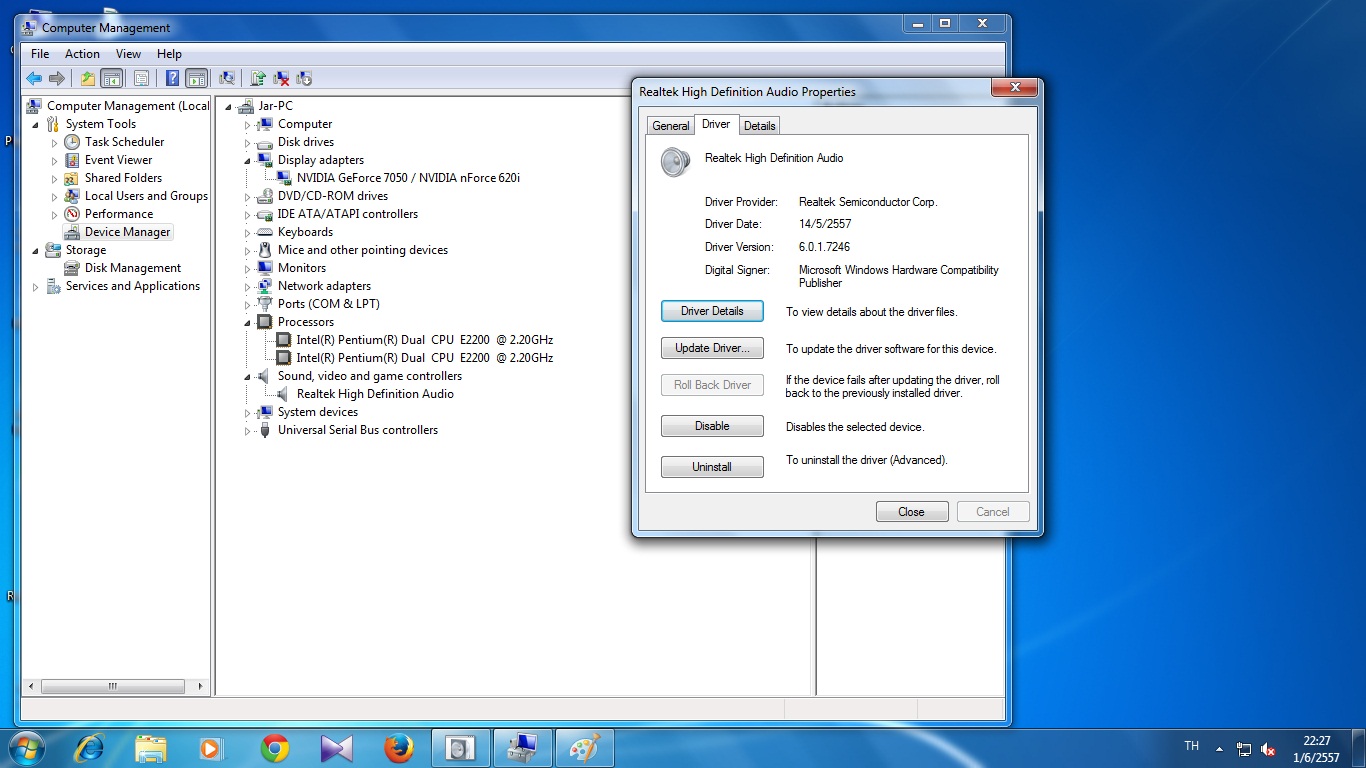The height and width of the screenshot is (768, 1366).
Task: Open Windows Explorer from the taskbar
Action: (151, 748)
